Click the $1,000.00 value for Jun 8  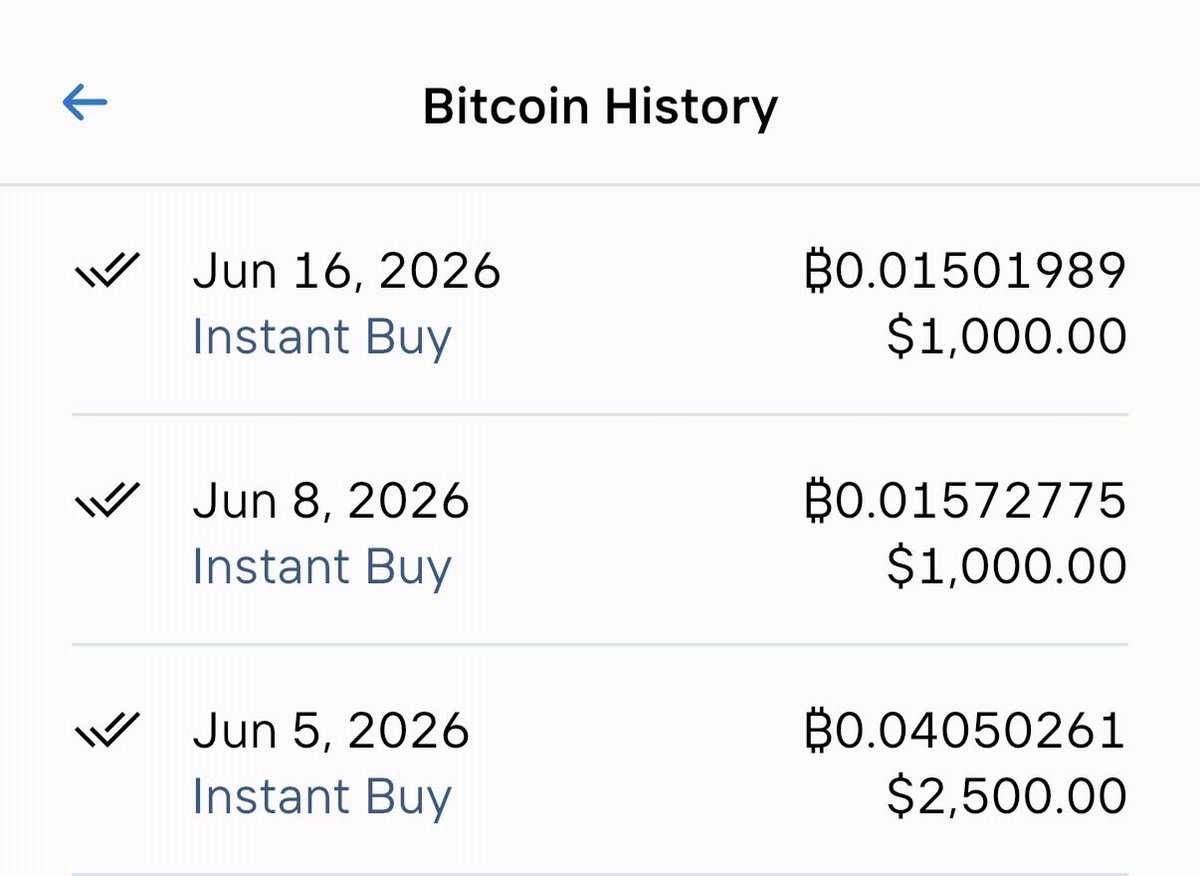[x=1007, y=568]
